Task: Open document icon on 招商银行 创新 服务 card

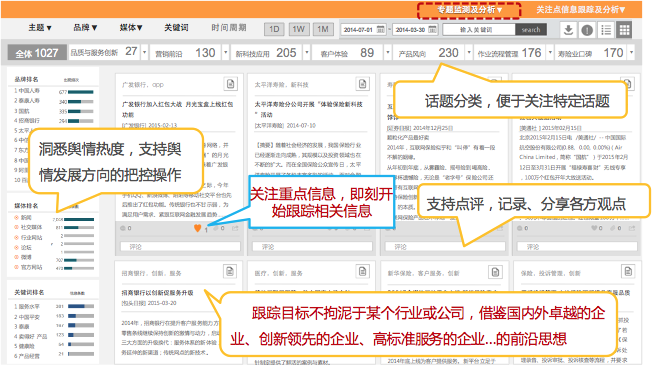Action: click(x=230, y=272)
